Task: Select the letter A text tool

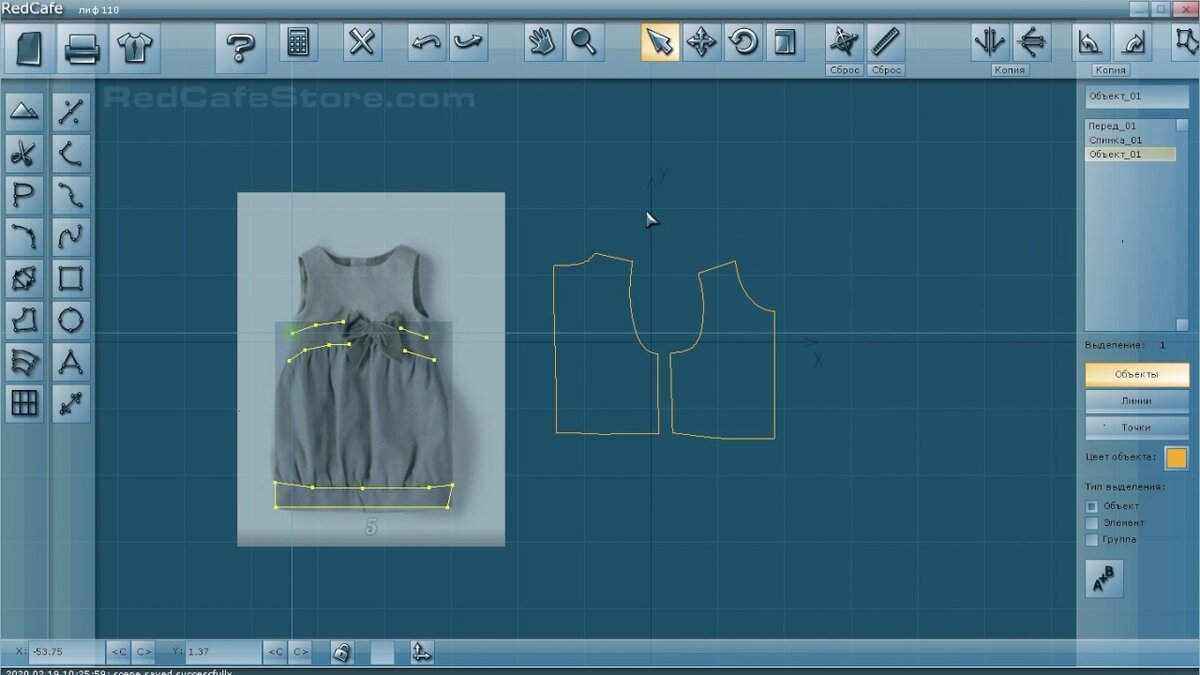Action: tap(71, 361)
